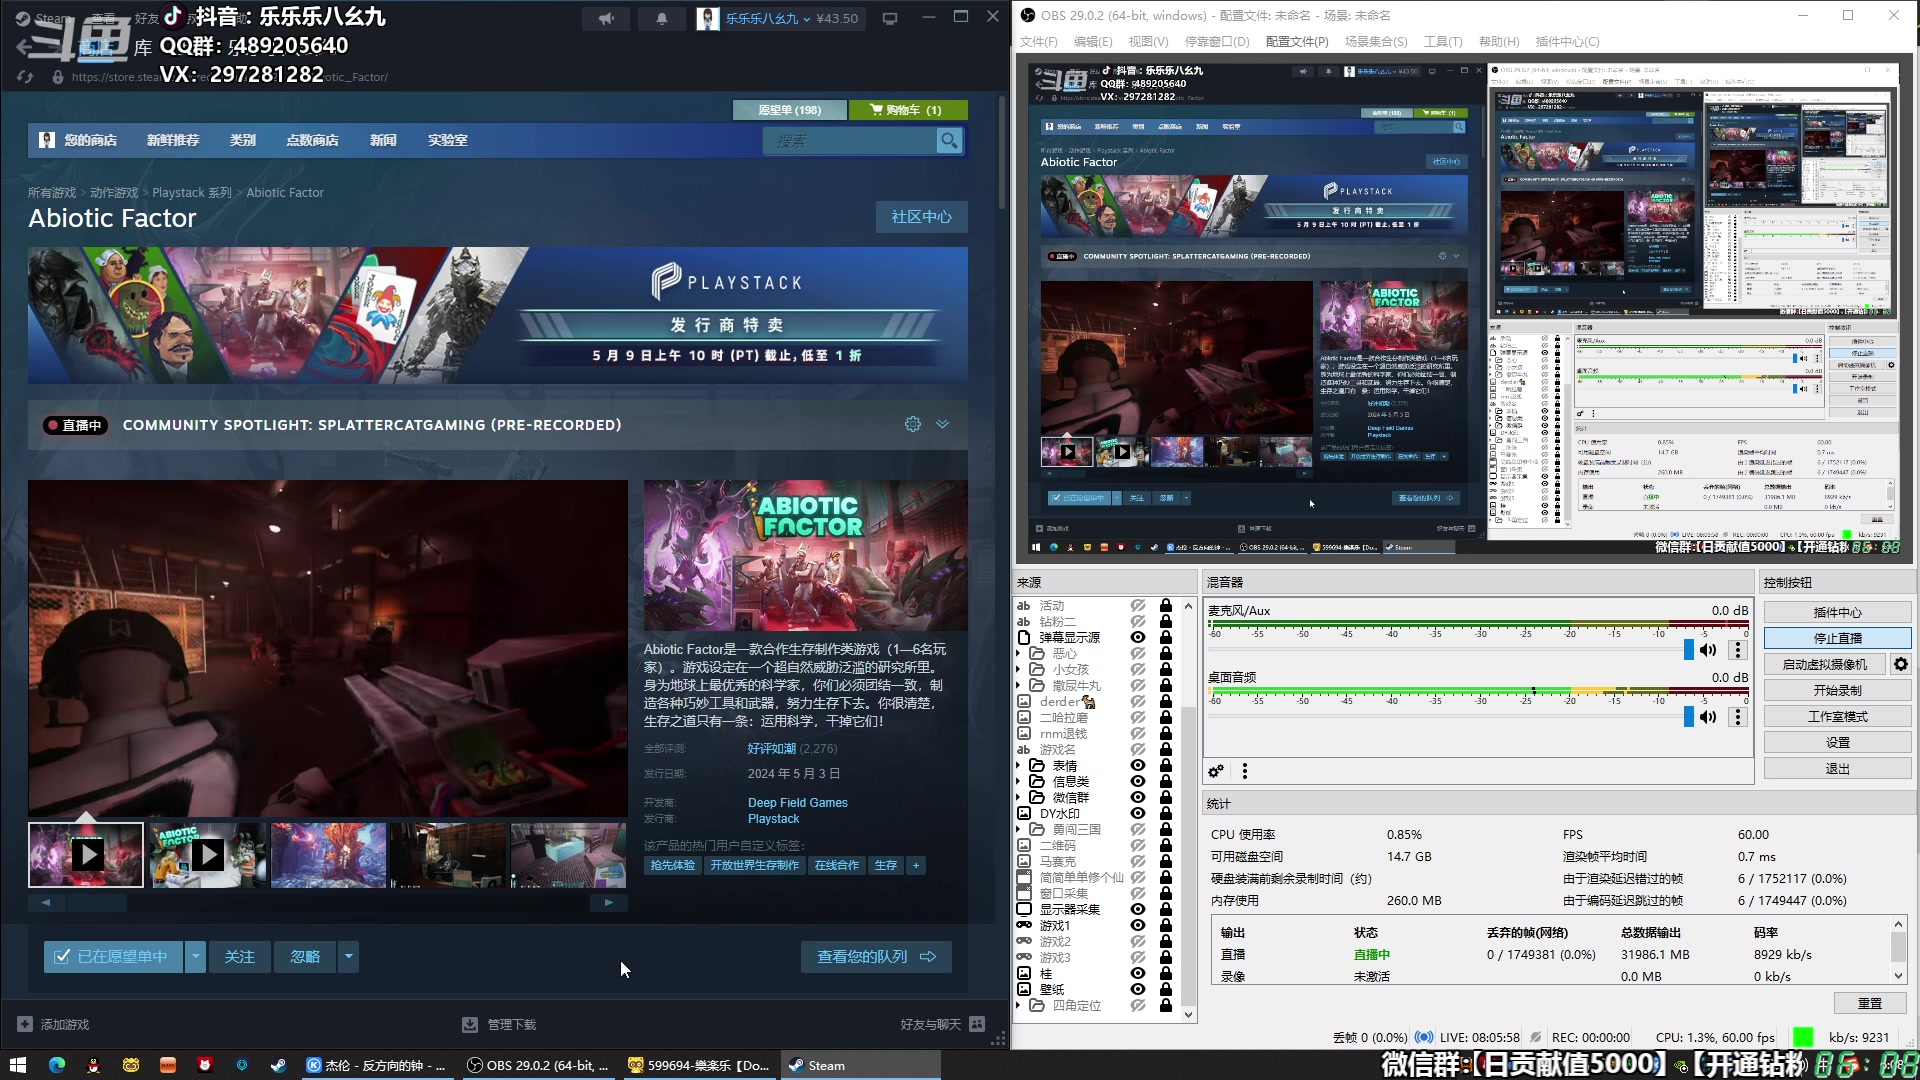This screenshot has height=1080, width=1920.
Task: Toggle lock on DY水印 source
Action: click(x=1166, y=814)
